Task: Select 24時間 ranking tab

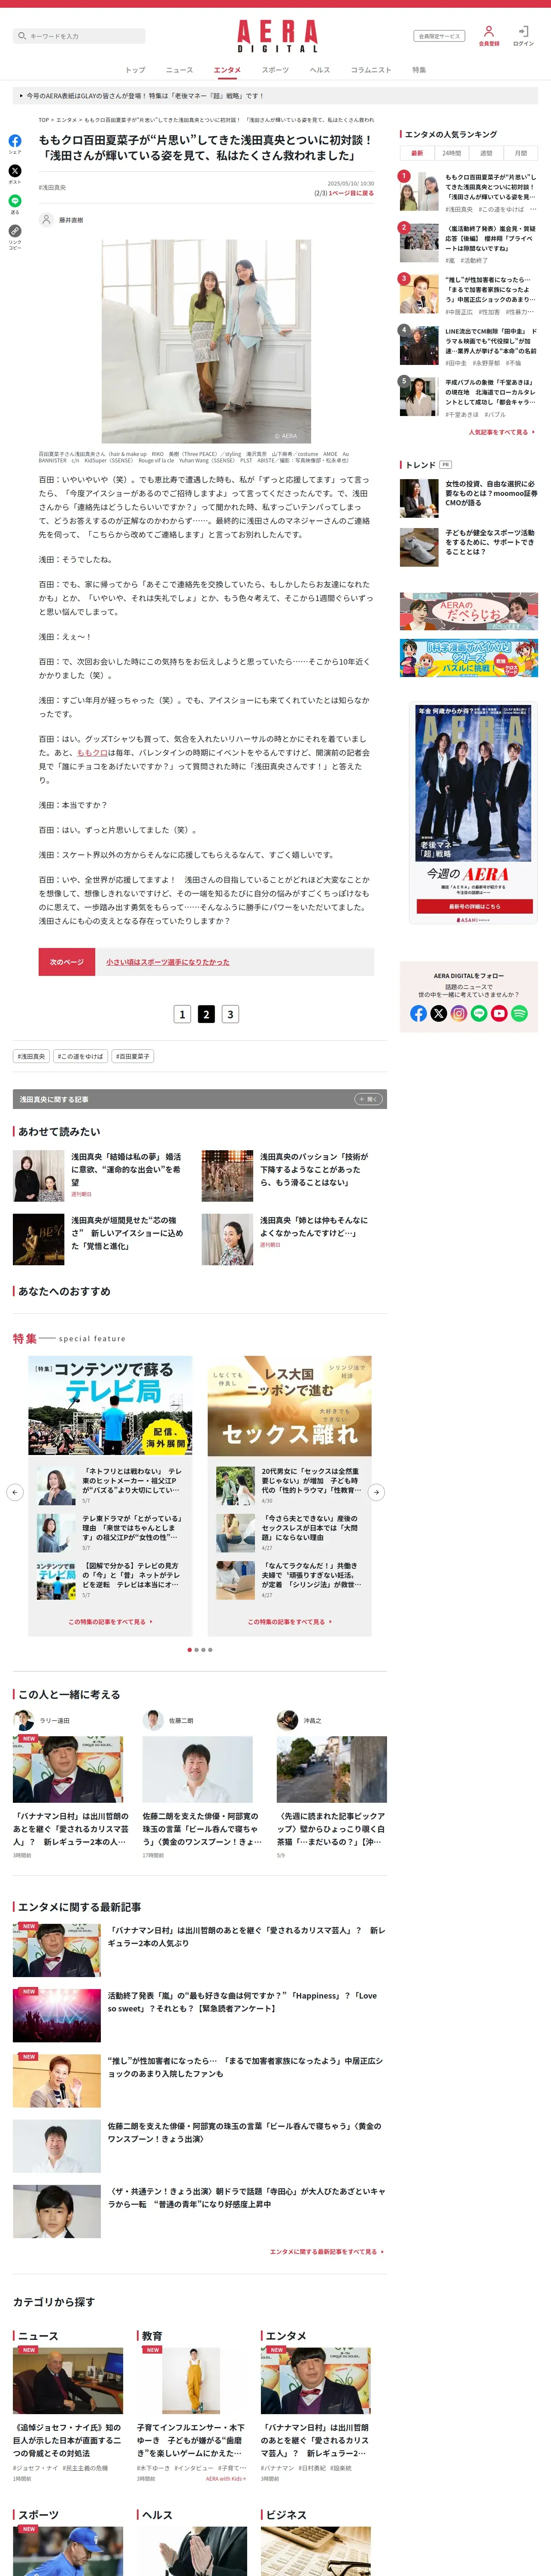Action: click(x=452, y=153)
